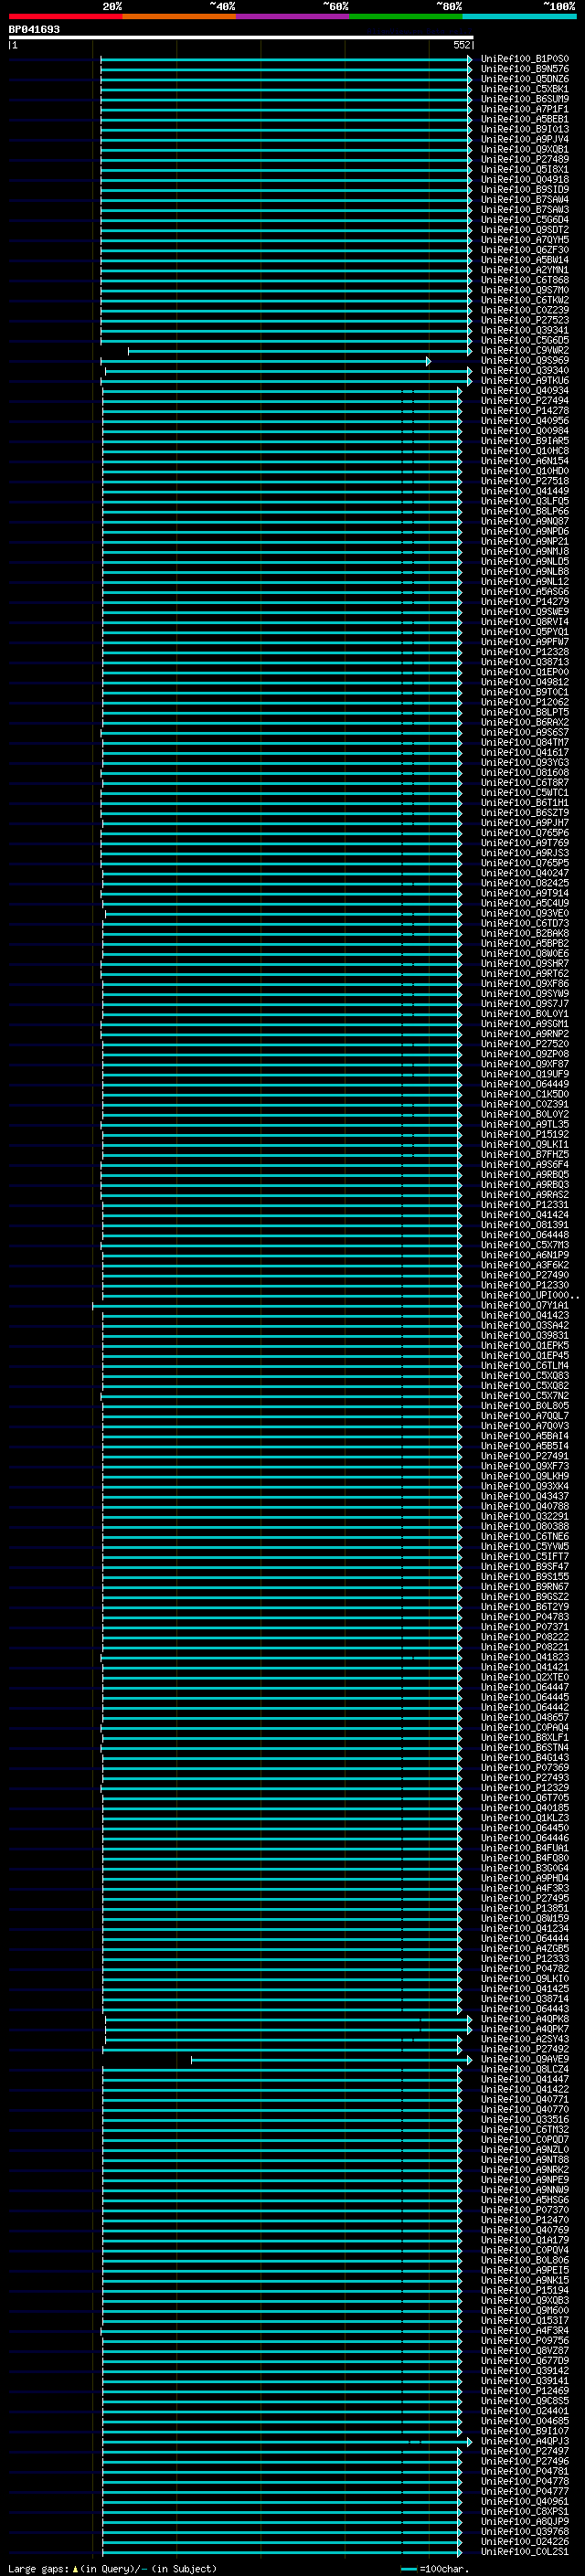The width and height of the screenshot is (585, 2576).
Task: Click the white query sequence bar
Action: click(240, 37)
